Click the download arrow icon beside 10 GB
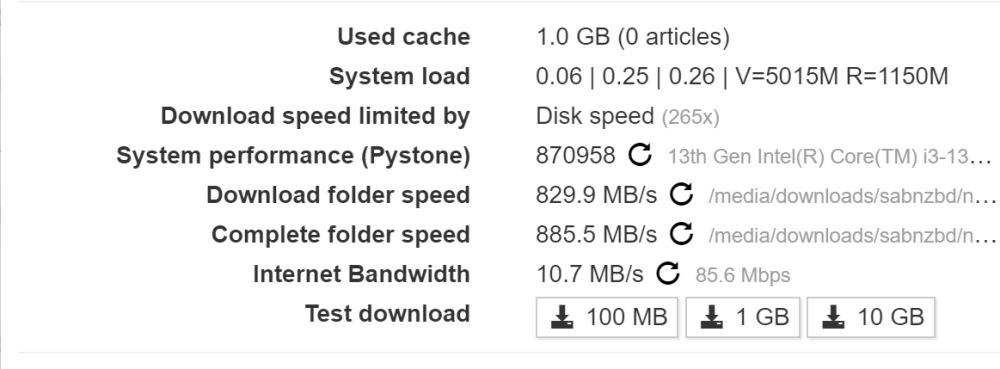The width and height of the screenshot is (1000, 369). pos(833,317)
